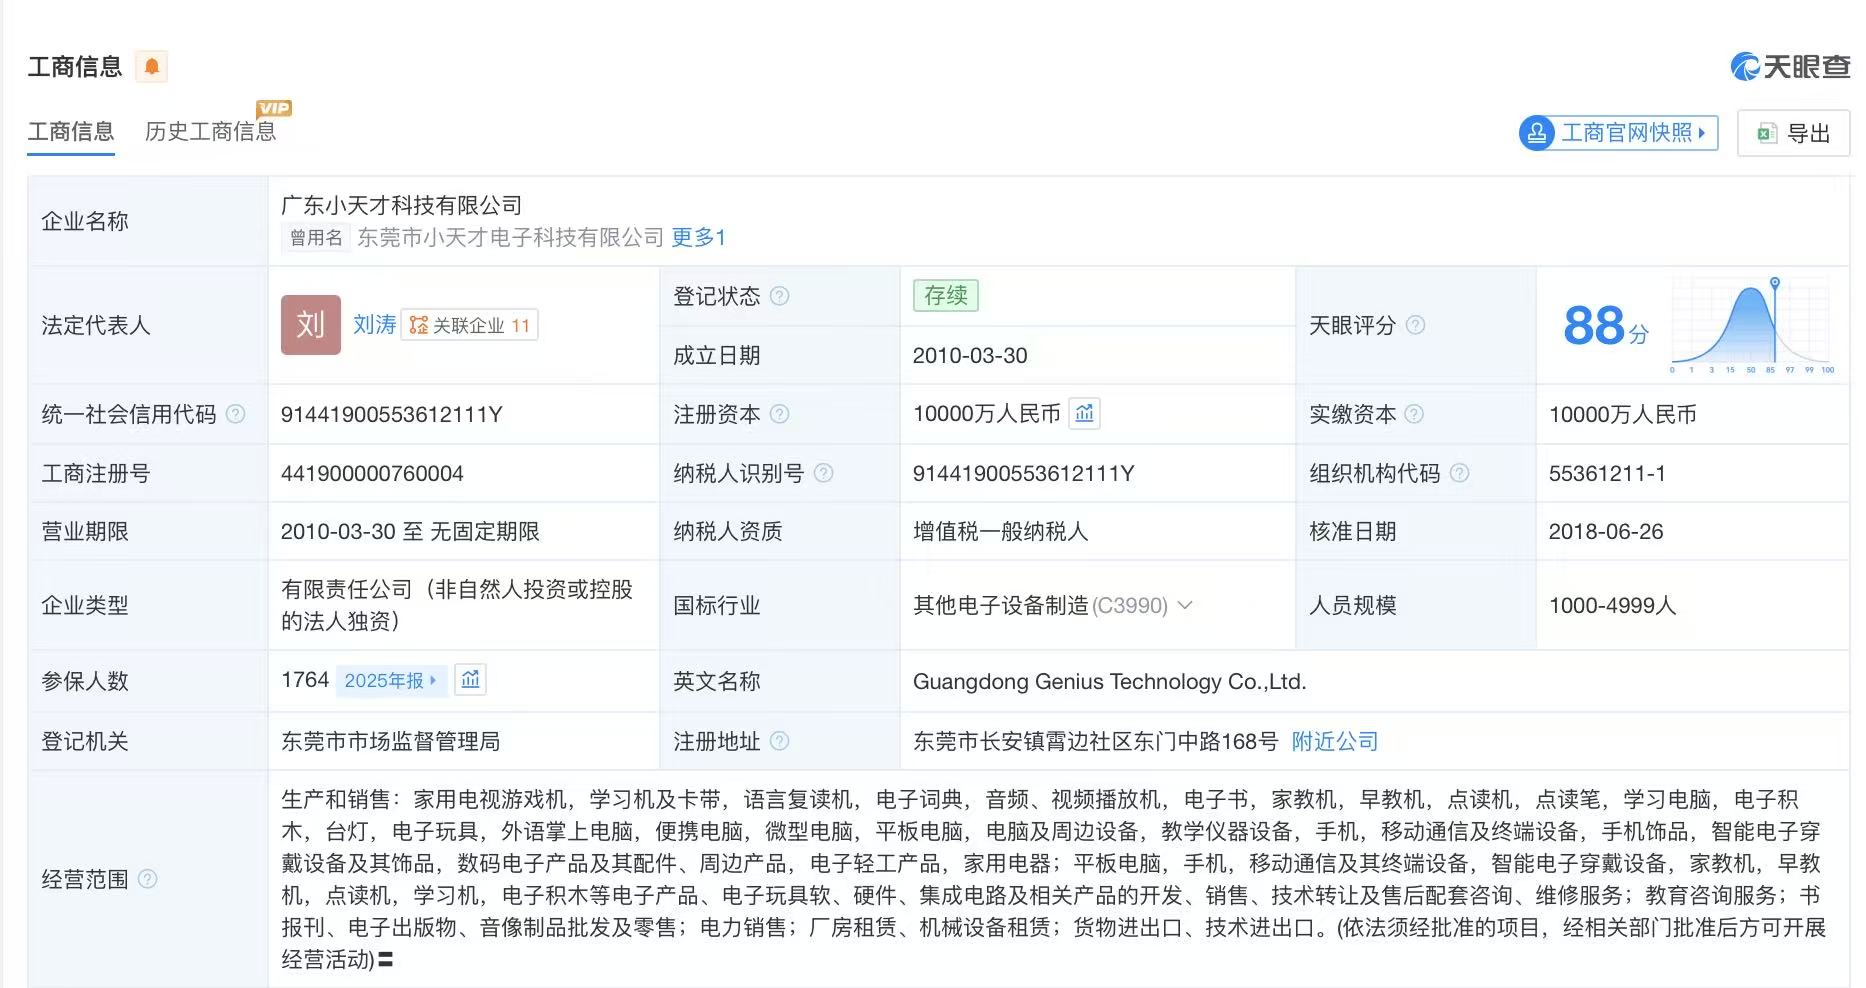Click registration authority 东莞市市场监督管理局
The image size is (1866, 988).
(391, 741)
